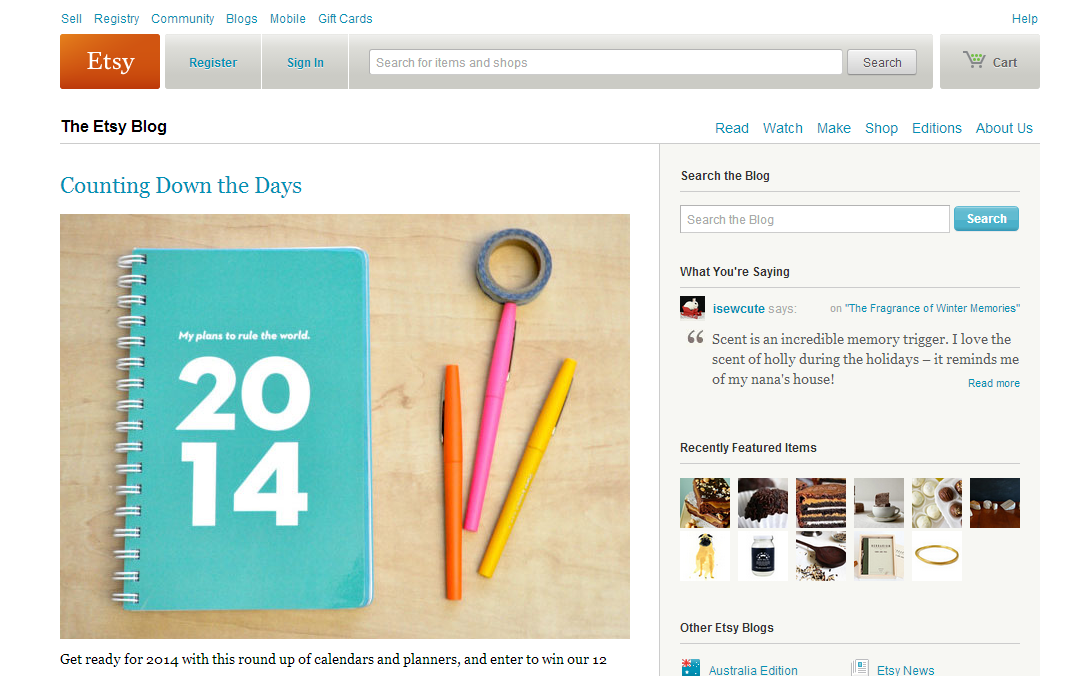Viewport: 1079px width, 676px height.
Task: Open the pug illustration featured item
Action: tap(705, 556)
